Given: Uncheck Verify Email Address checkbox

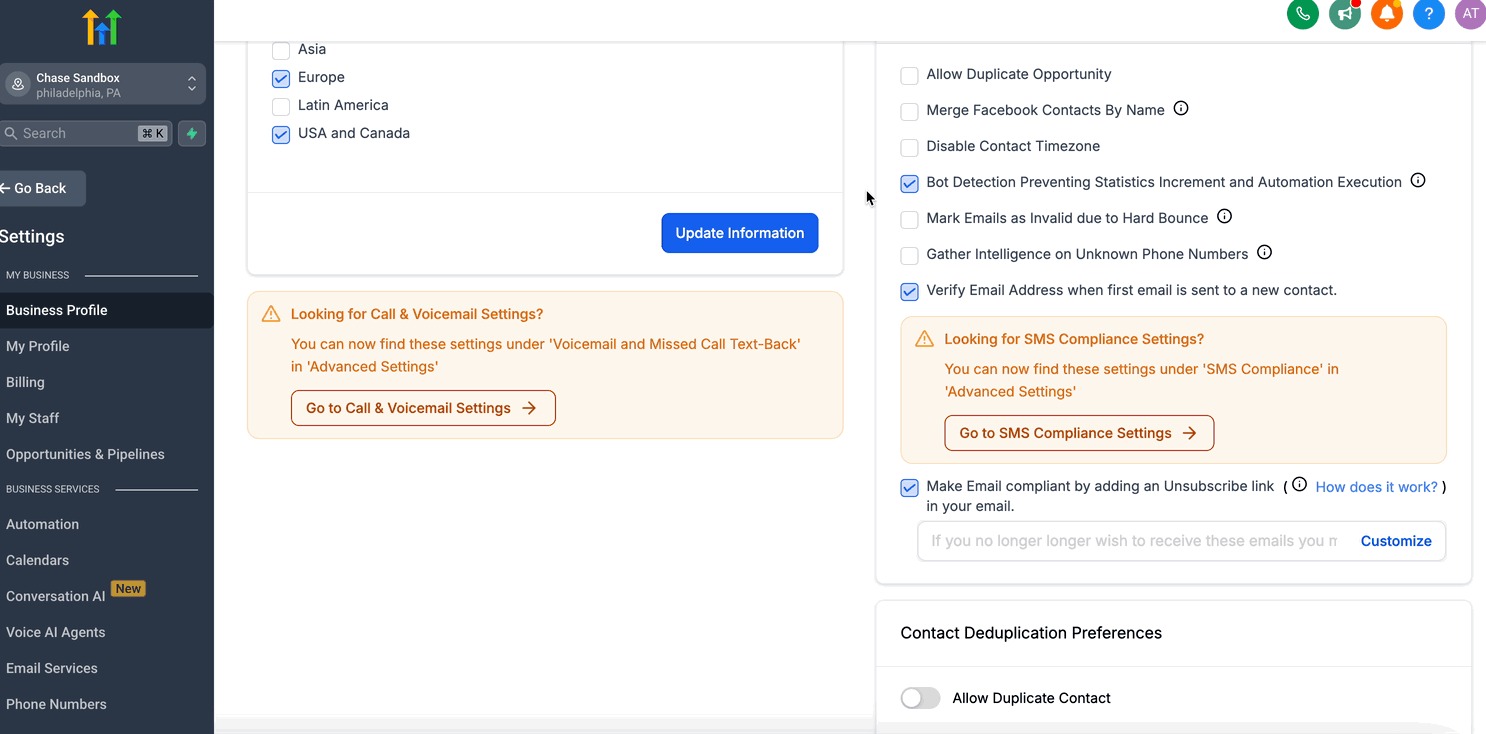Looking at the screenshot, I should 909,292.
